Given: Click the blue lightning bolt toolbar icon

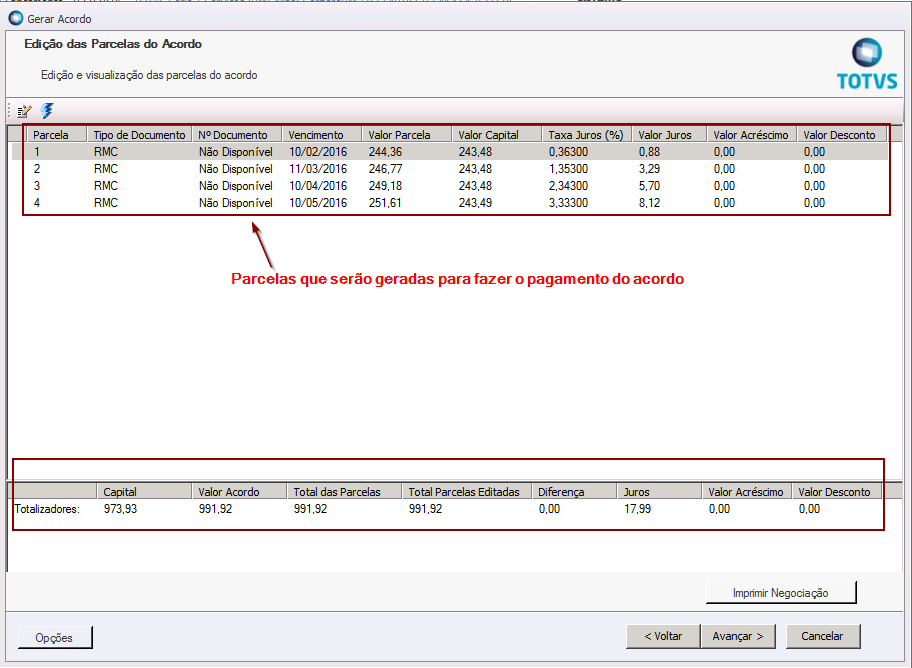Looking at the screenshot, I should (x=47, y=112).
